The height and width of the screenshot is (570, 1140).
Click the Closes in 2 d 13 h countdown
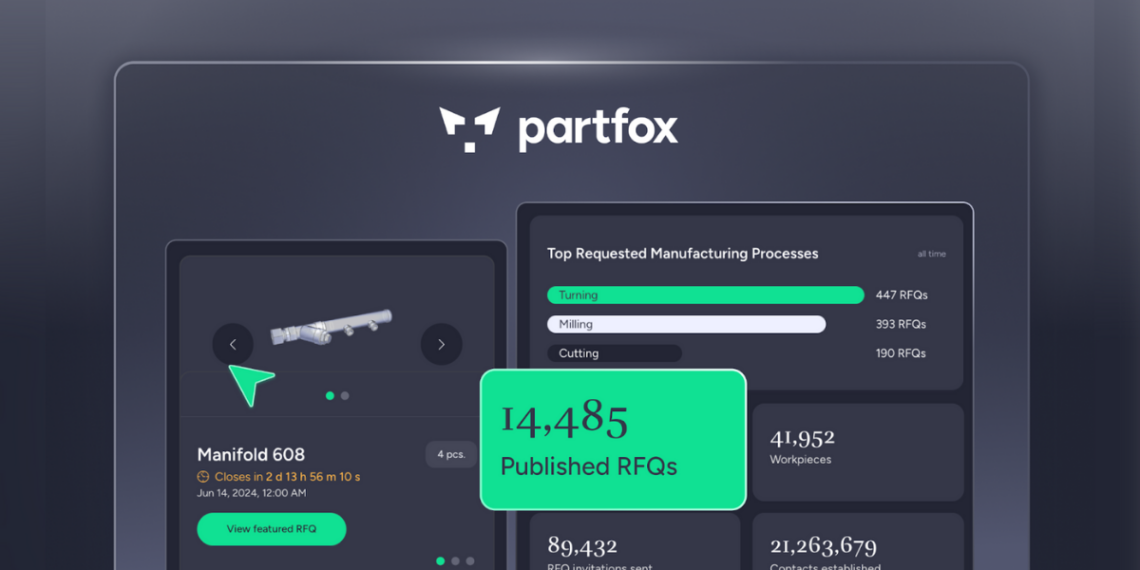(x=287, y=477)
